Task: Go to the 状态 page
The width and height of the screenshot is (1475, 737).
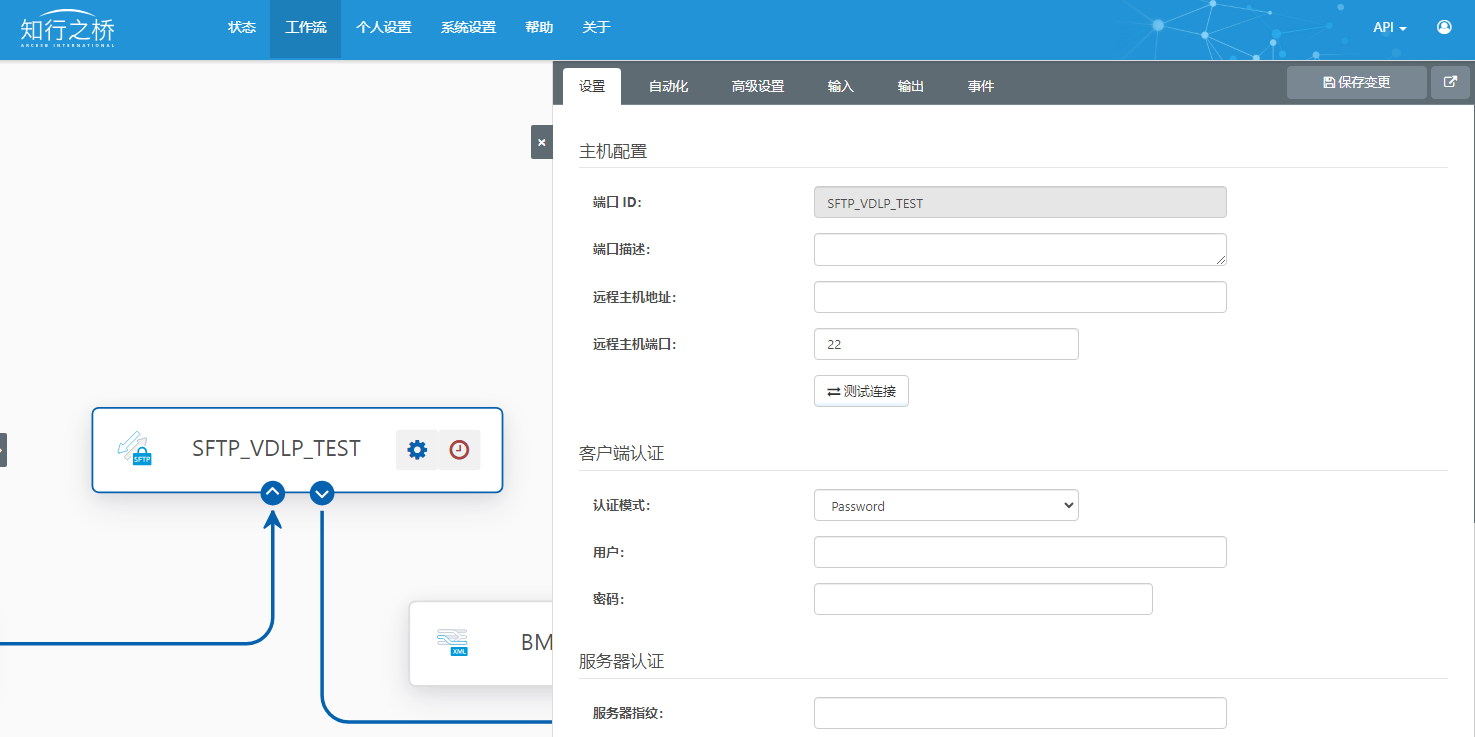Action: (x=242, y=28)
